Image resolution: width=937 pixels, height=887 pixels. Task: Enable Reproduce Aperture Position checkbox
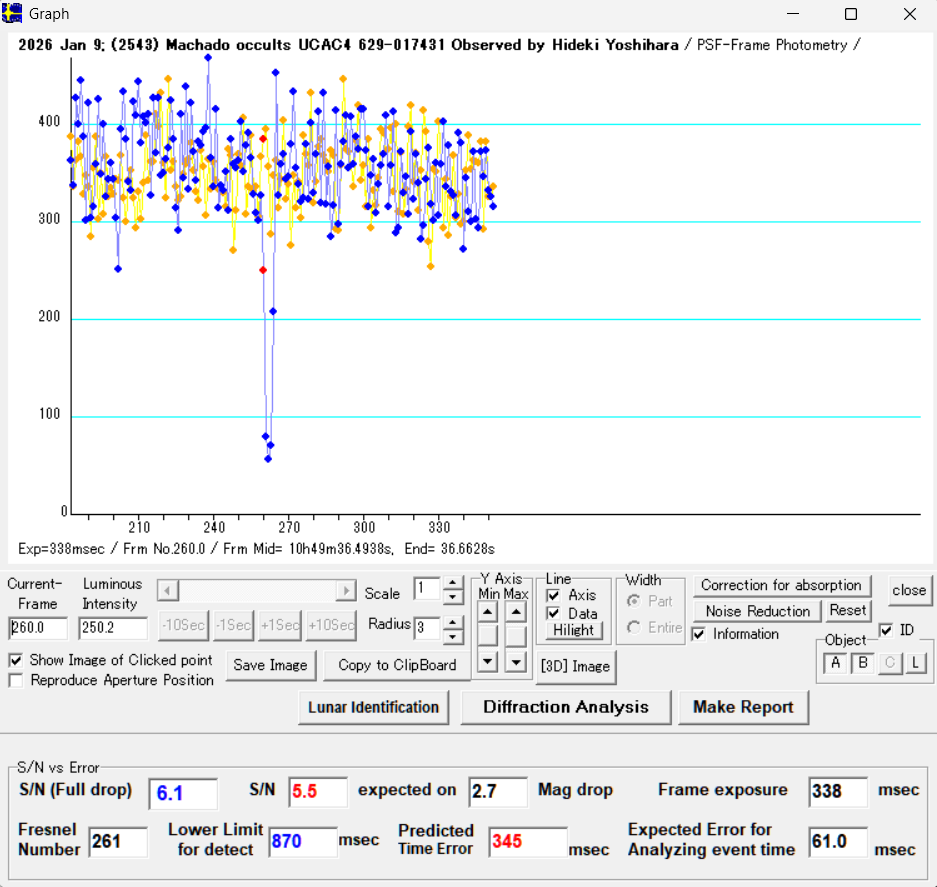[16, 681]
